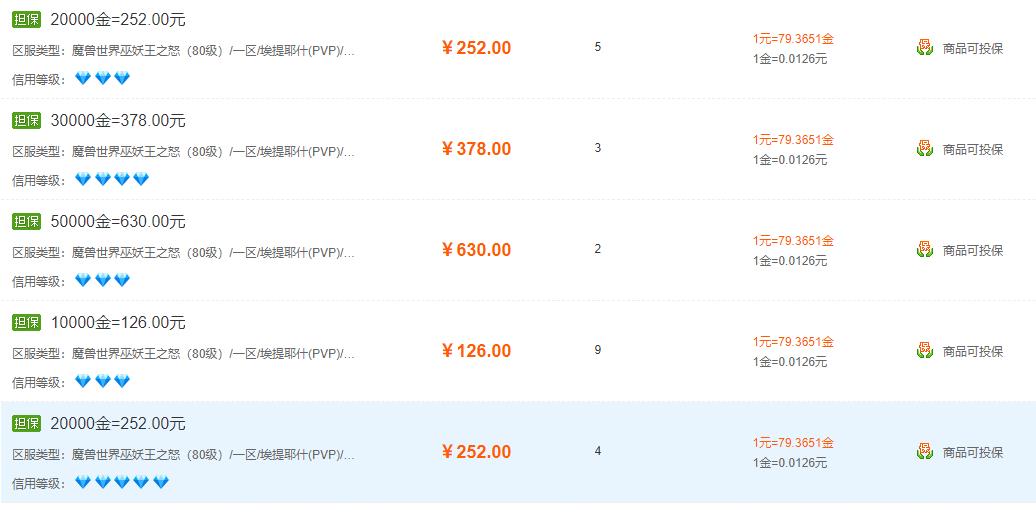Click the server info text of the 30000金 listing

pos(184,151)
